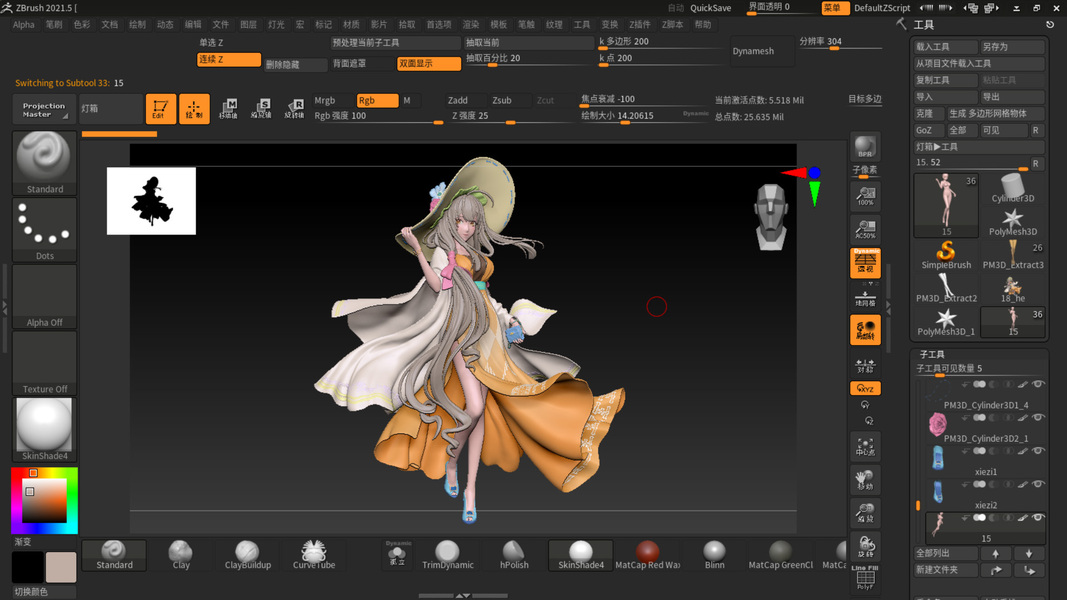Screen dimensions: 1067x600
Task: Activate the Edit mode button
Action: [161, 109]
